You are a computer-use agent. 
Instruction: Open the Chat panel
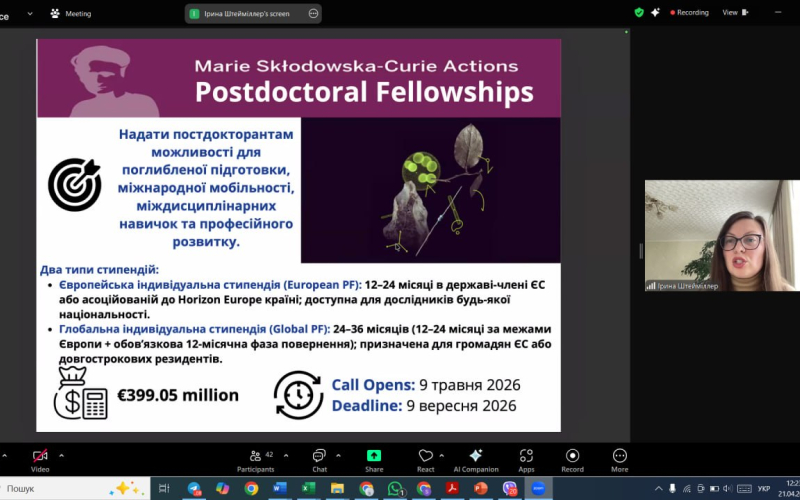319,460
